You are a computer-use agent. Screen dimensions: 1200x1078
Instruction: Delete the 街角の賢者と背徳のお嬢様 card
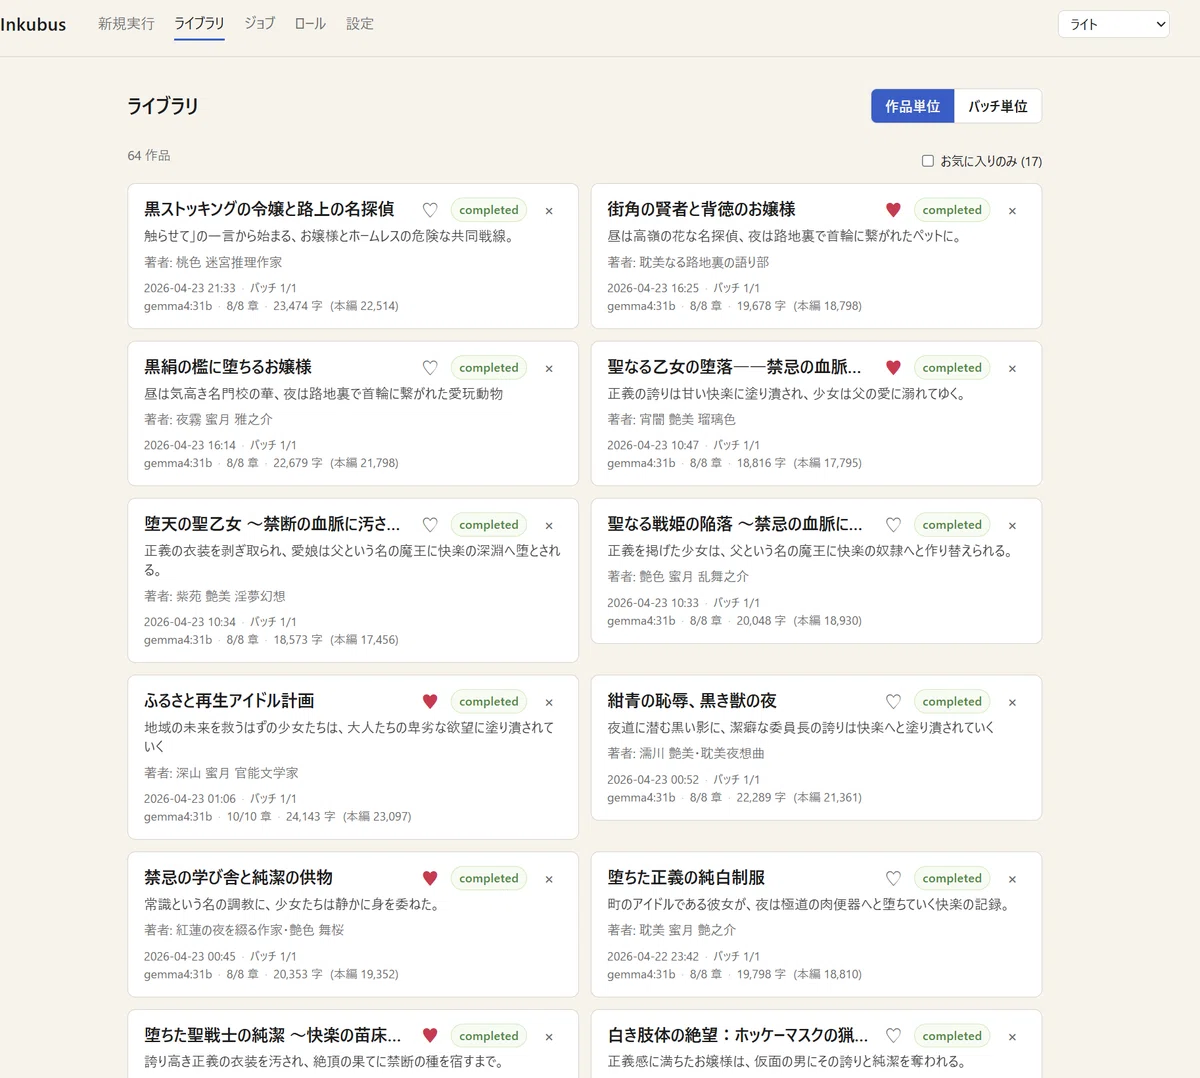[1012, 211]
